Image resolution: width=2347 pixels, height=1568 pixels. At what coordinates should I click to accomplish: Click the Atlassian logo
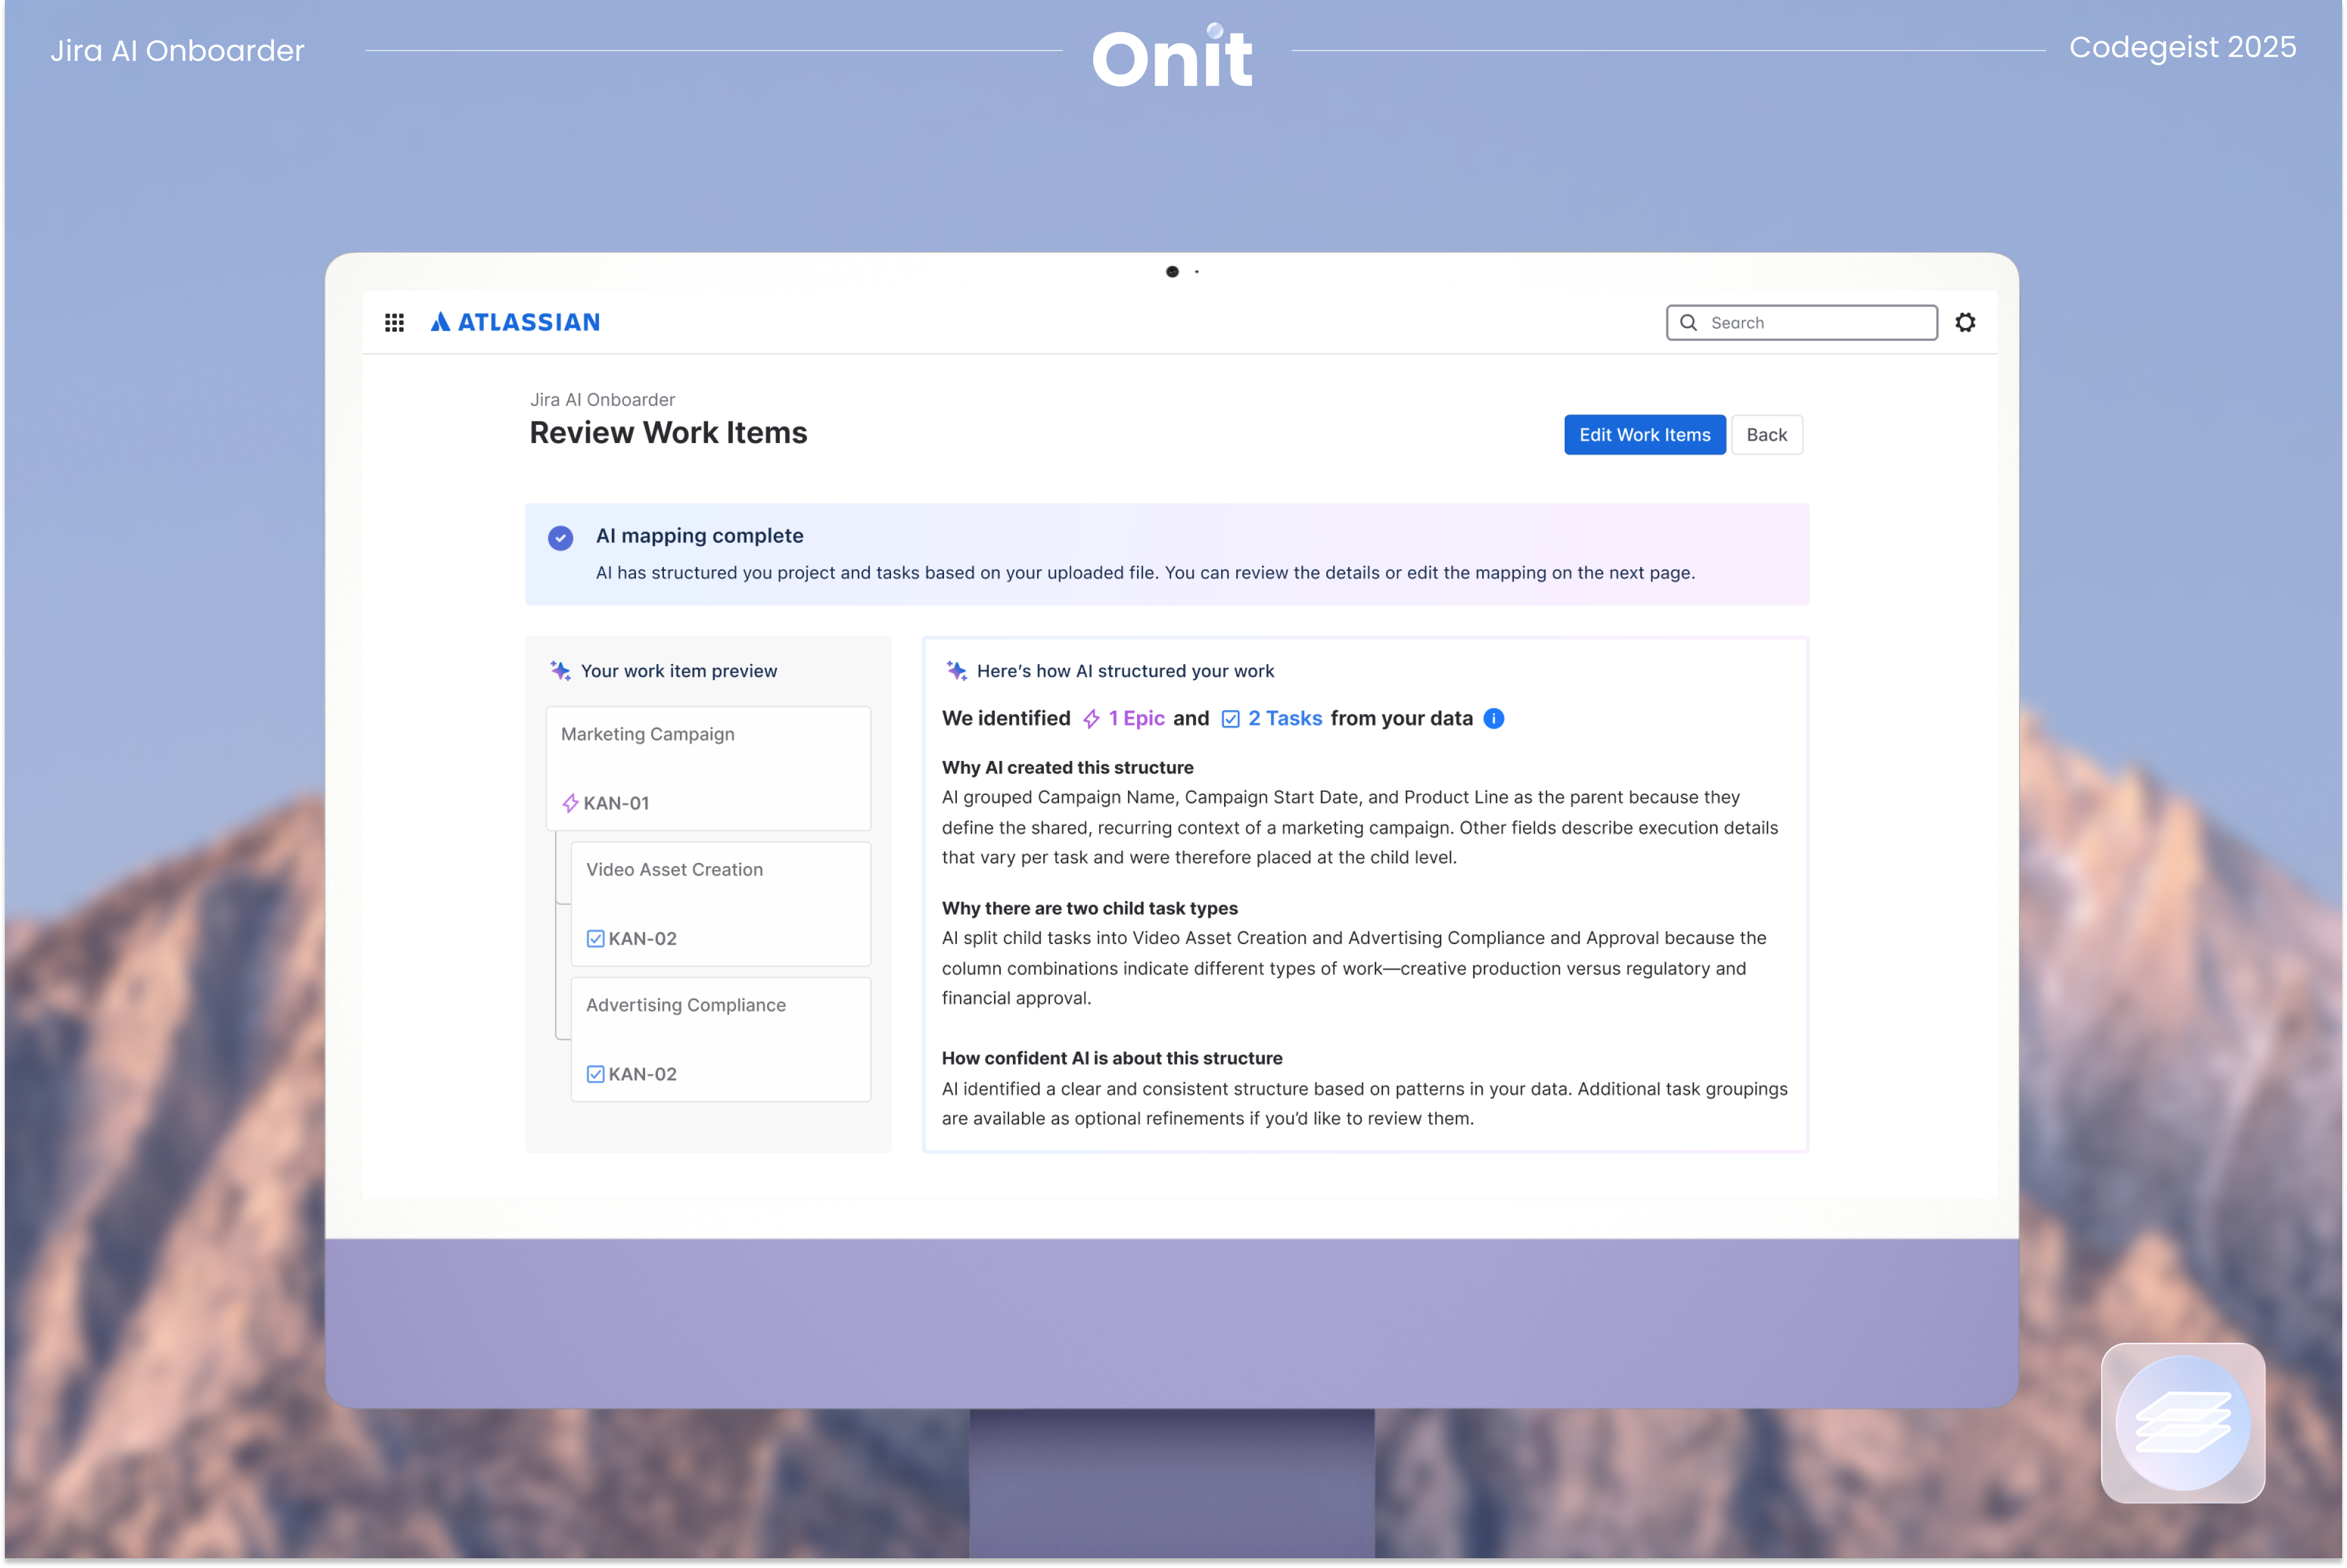pyautogui.click(x=515, y=322)
